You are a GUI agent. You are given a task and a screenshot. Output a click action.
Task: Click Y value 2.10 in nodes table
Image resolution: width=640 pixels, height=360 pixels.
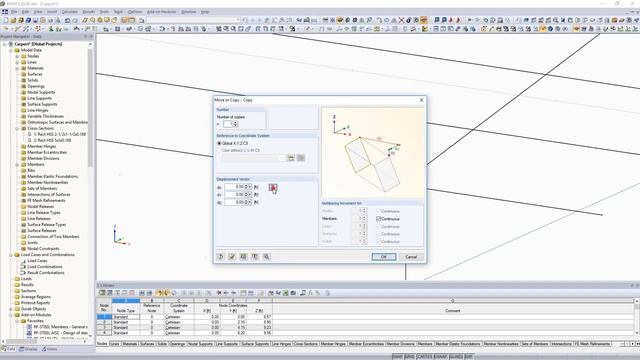(233, 322)
